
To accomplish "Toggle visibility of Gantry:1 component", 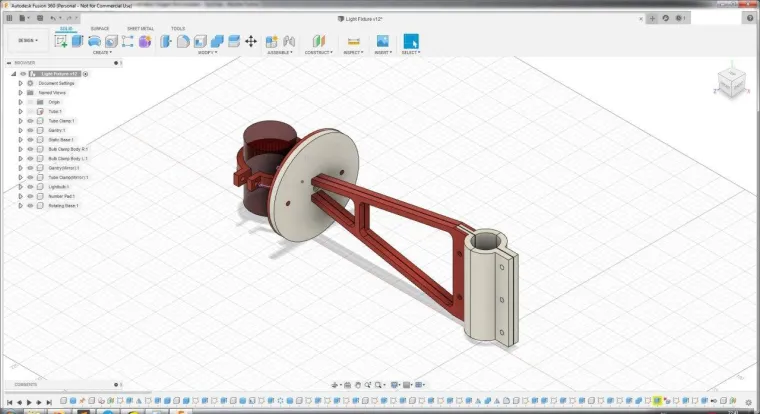I will click(x=30, y=130).
